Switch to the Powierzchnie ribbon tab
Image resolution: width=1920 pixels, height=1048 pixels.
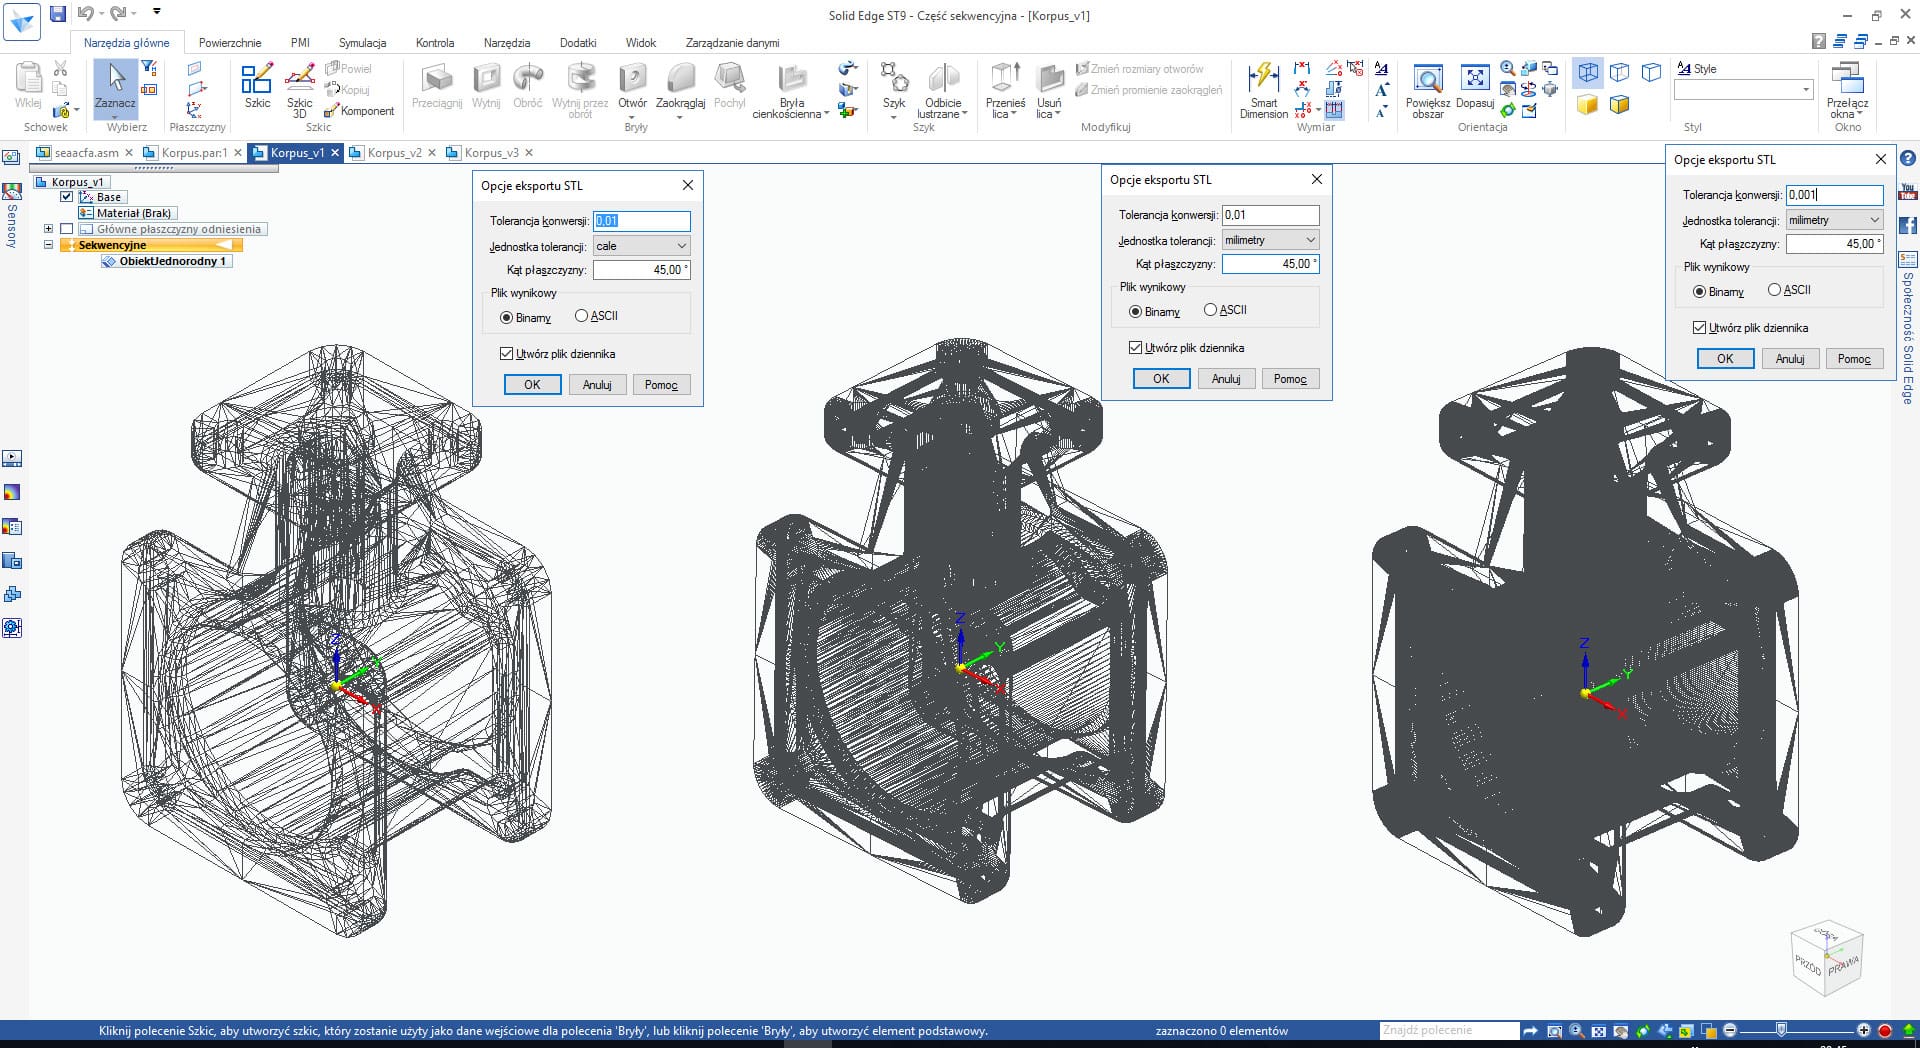(229, 43)
